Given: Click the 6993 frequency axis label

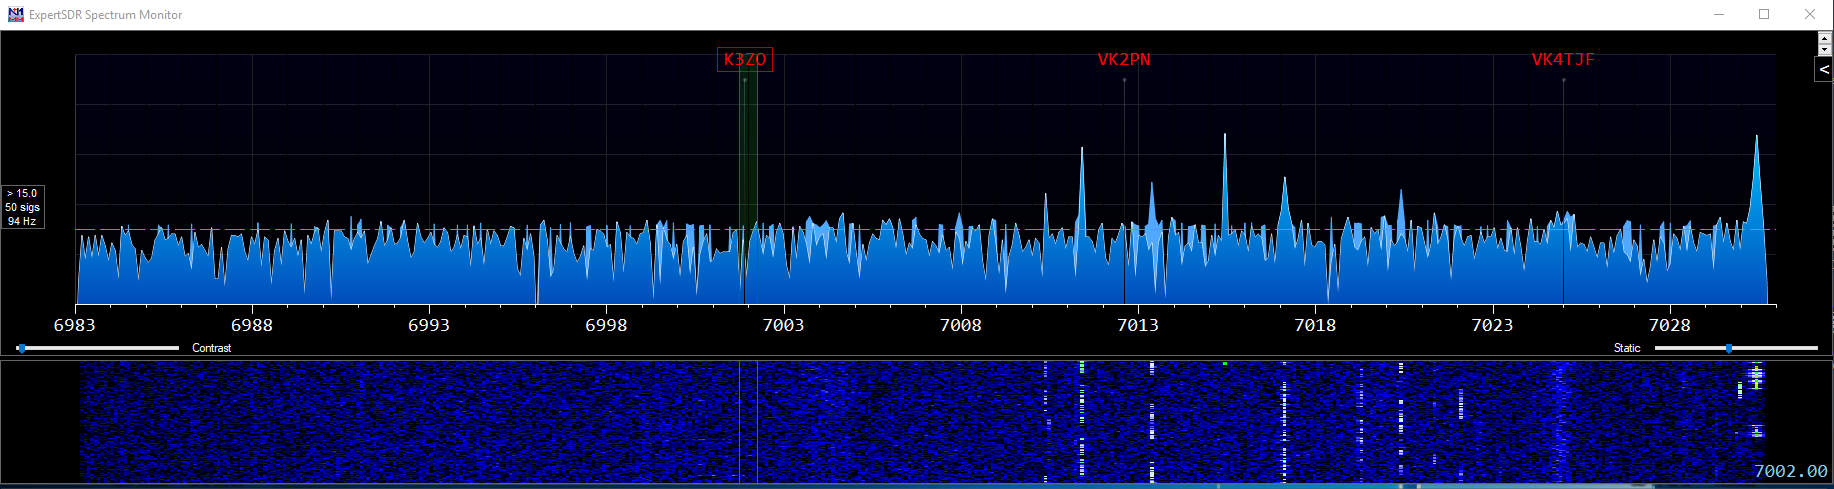Looking at the screenshot, I should [x=429, y=325].
